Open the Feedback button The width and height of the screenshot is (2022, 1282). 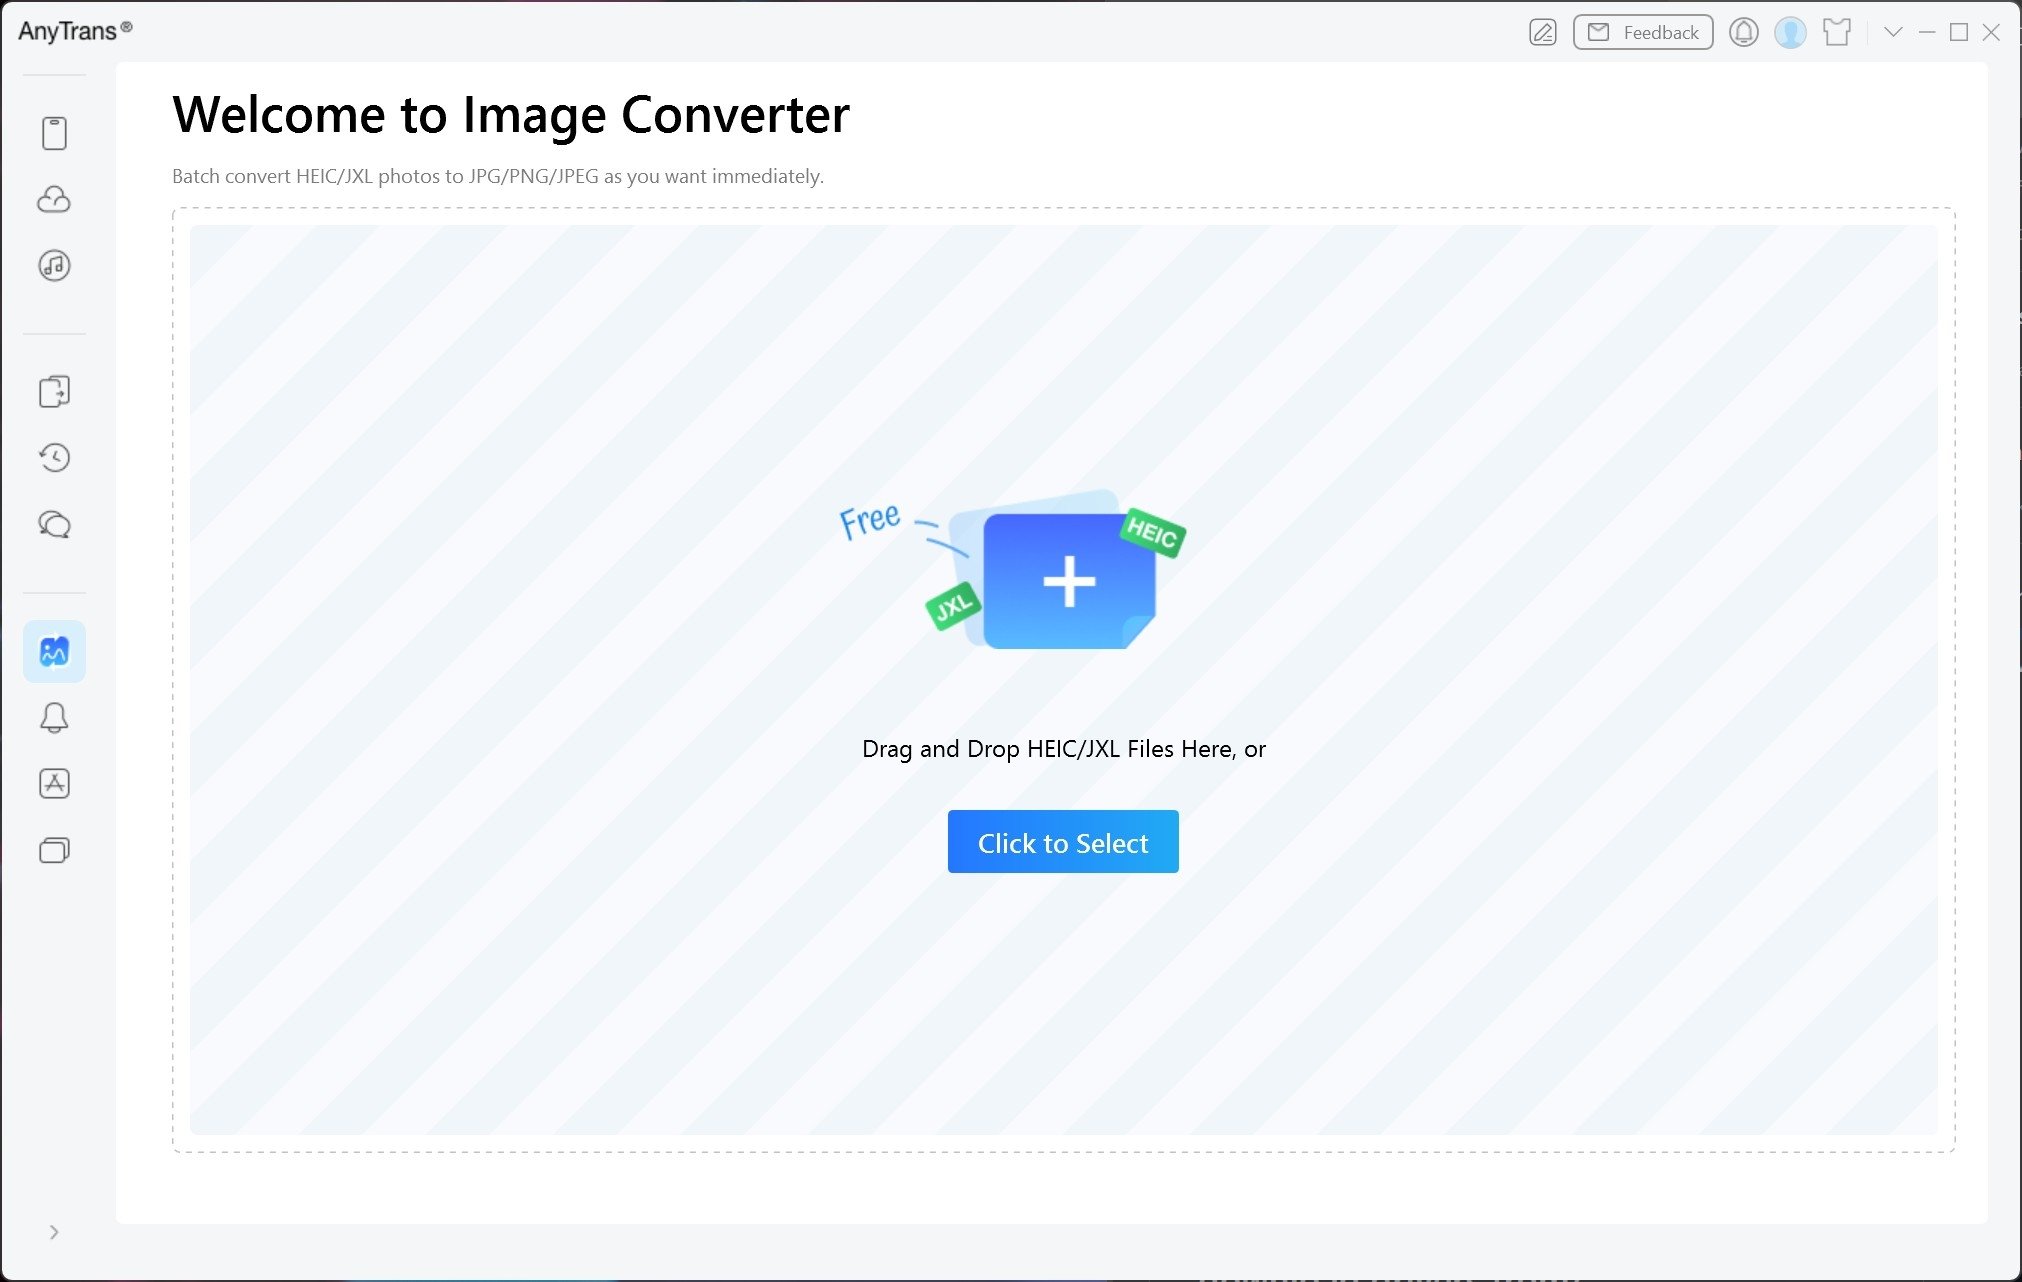coord(1643,33)
